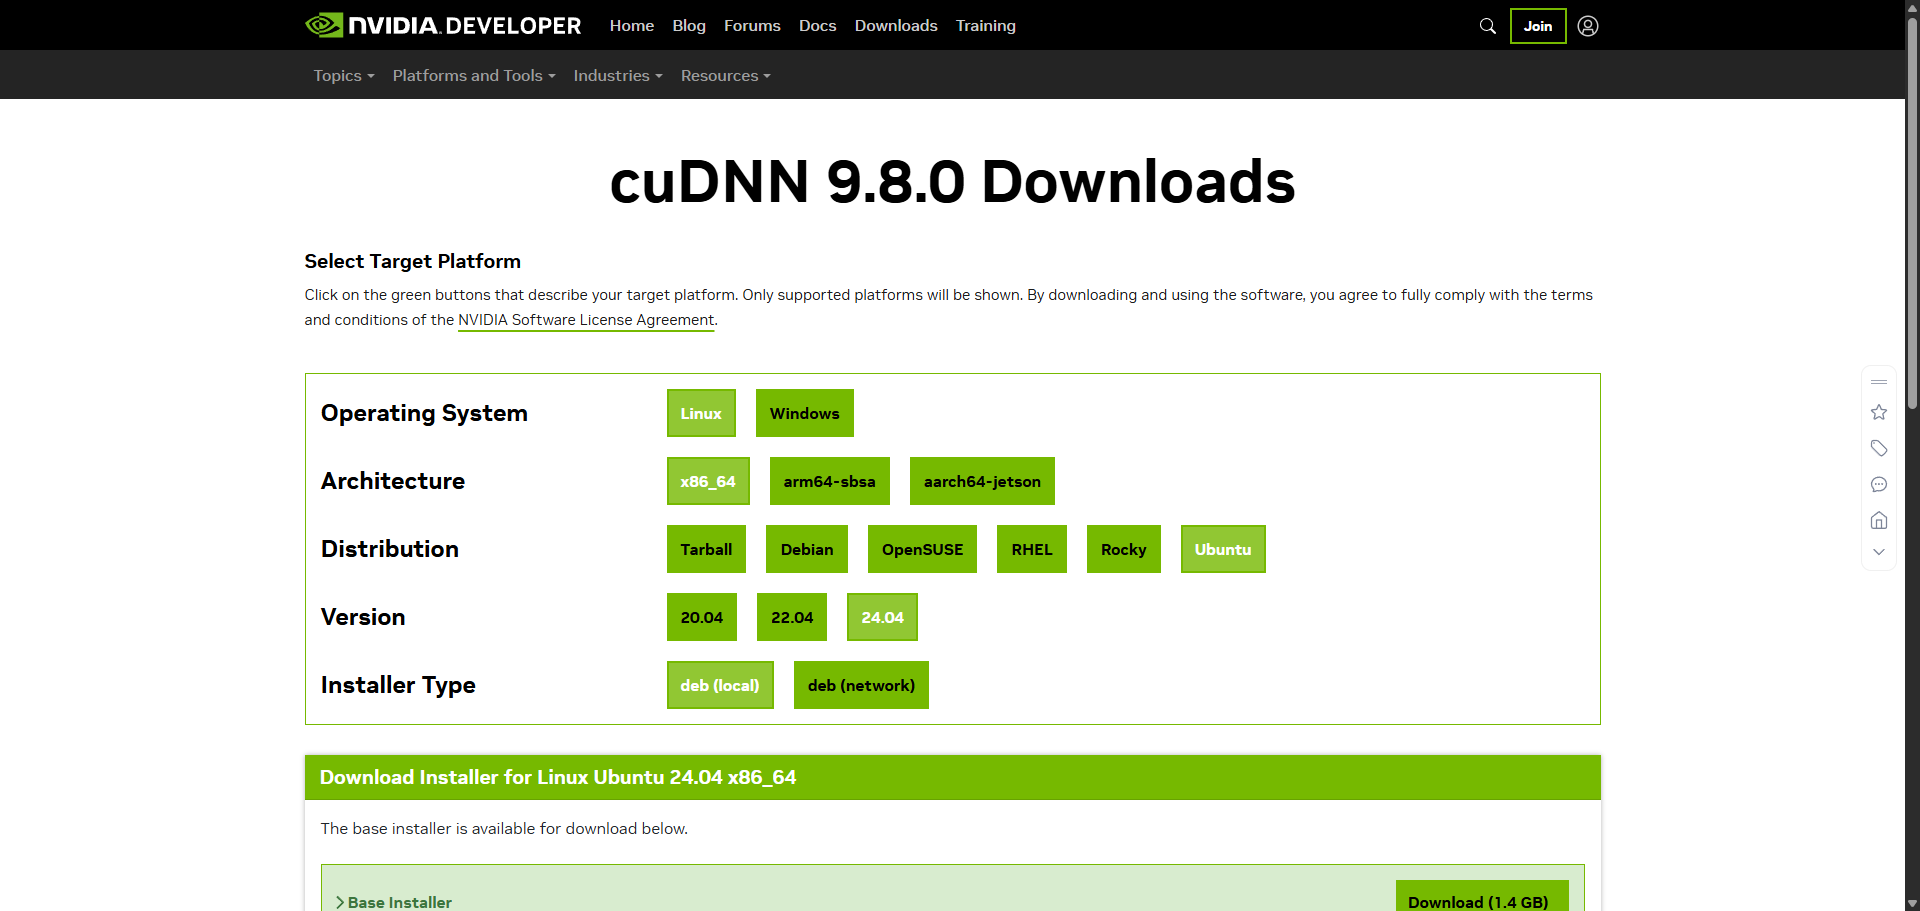1920x911 pixels.
Task: Open NVIDIA Software License Agreement link
Action: click(586, 320)
